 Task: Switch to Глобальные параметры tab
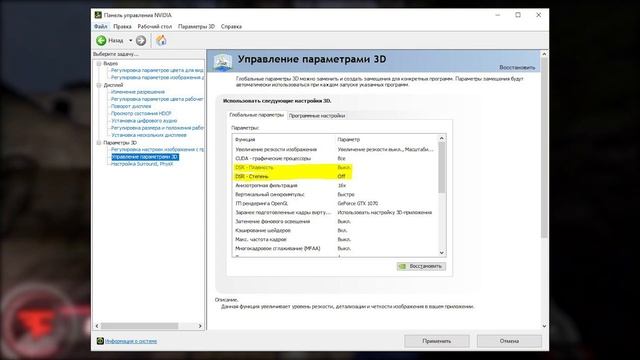pyautogui.click(x=256, y=115)
